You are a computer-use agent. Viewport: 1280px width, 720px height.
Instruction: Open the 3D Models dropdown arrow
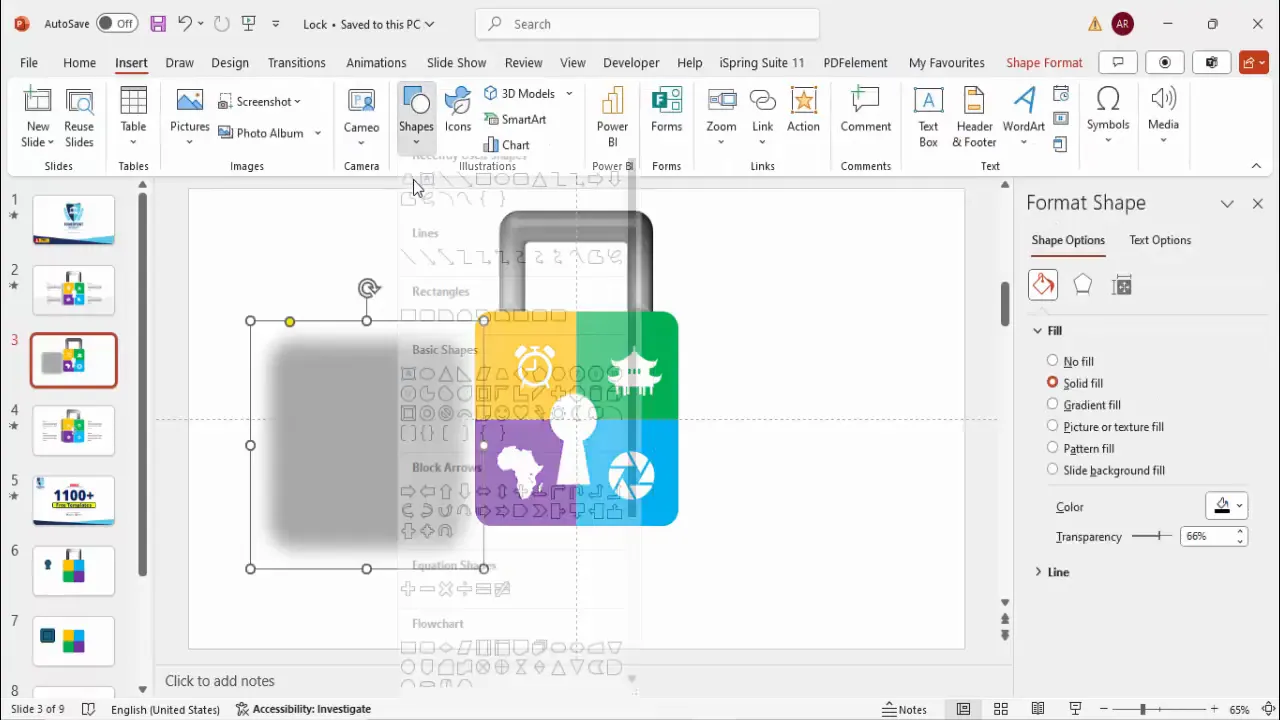click(x=569, y=93)
